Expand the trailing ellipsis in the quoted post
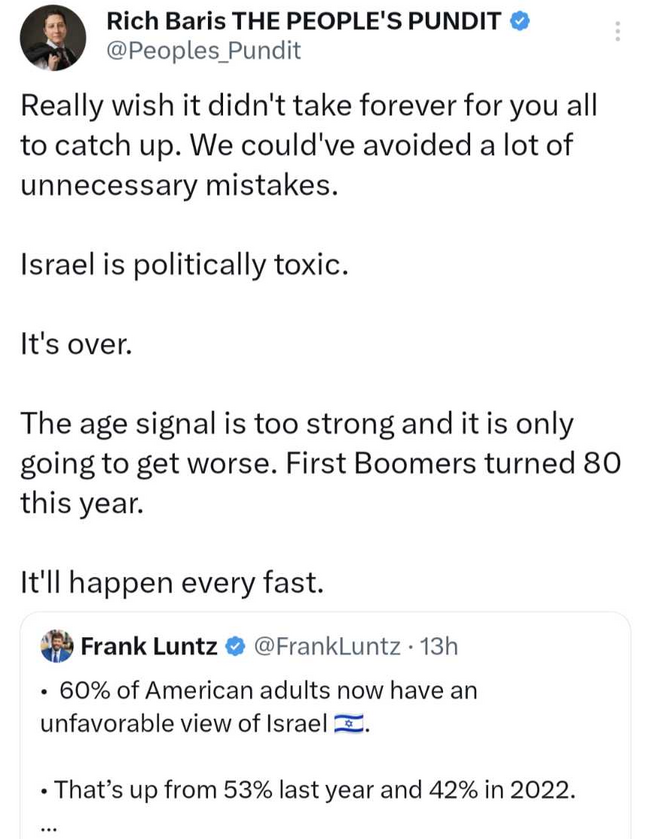Viewport: 651px width, 839px height. (x=50, y=826)
